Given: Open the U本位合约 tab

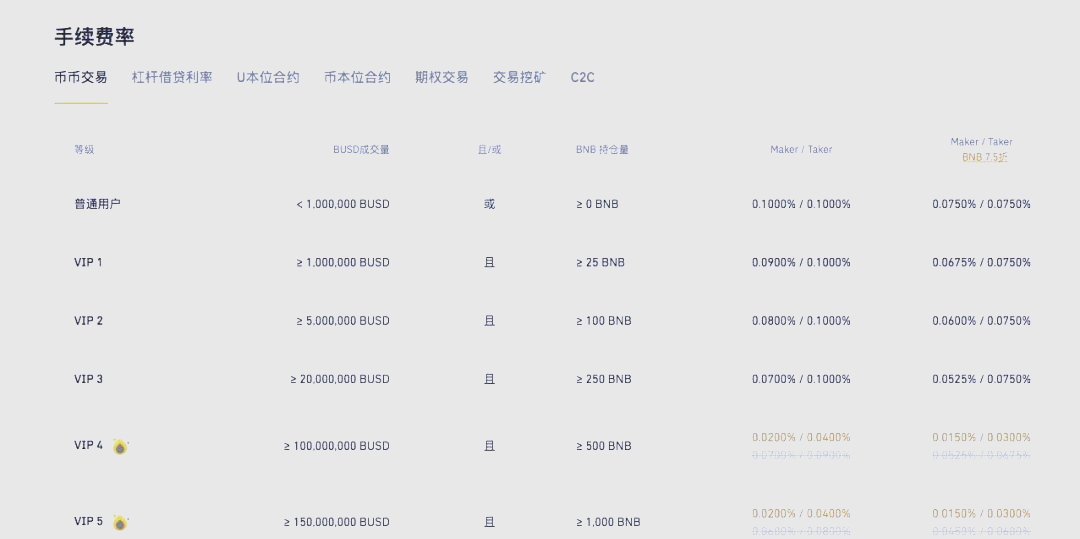Looking at the screenshot, I should 268,77.
